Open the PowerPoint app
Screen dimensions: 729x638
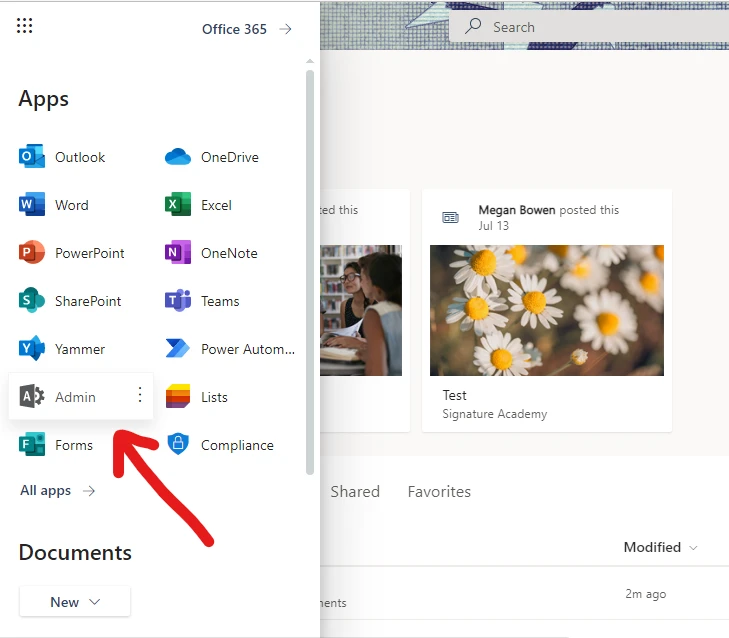point(72,253)
